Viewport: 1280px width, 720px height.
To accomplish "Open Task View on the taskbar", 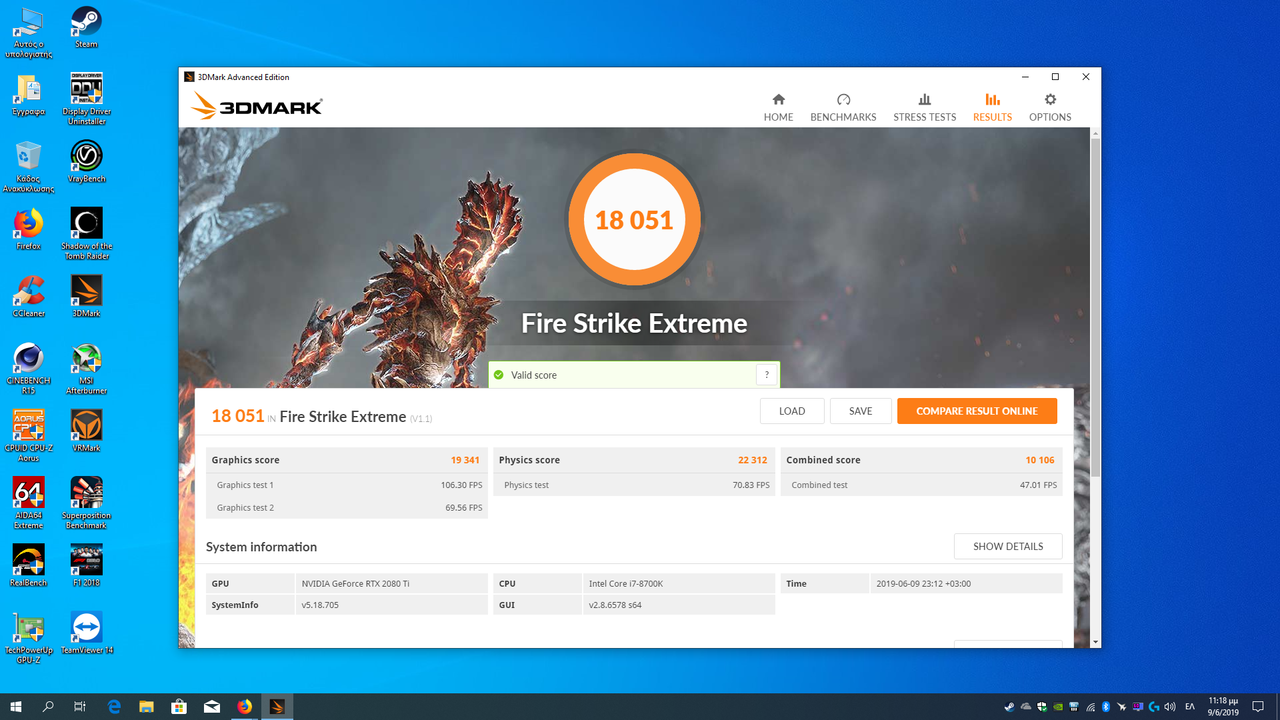I will [x=80, y=706].
